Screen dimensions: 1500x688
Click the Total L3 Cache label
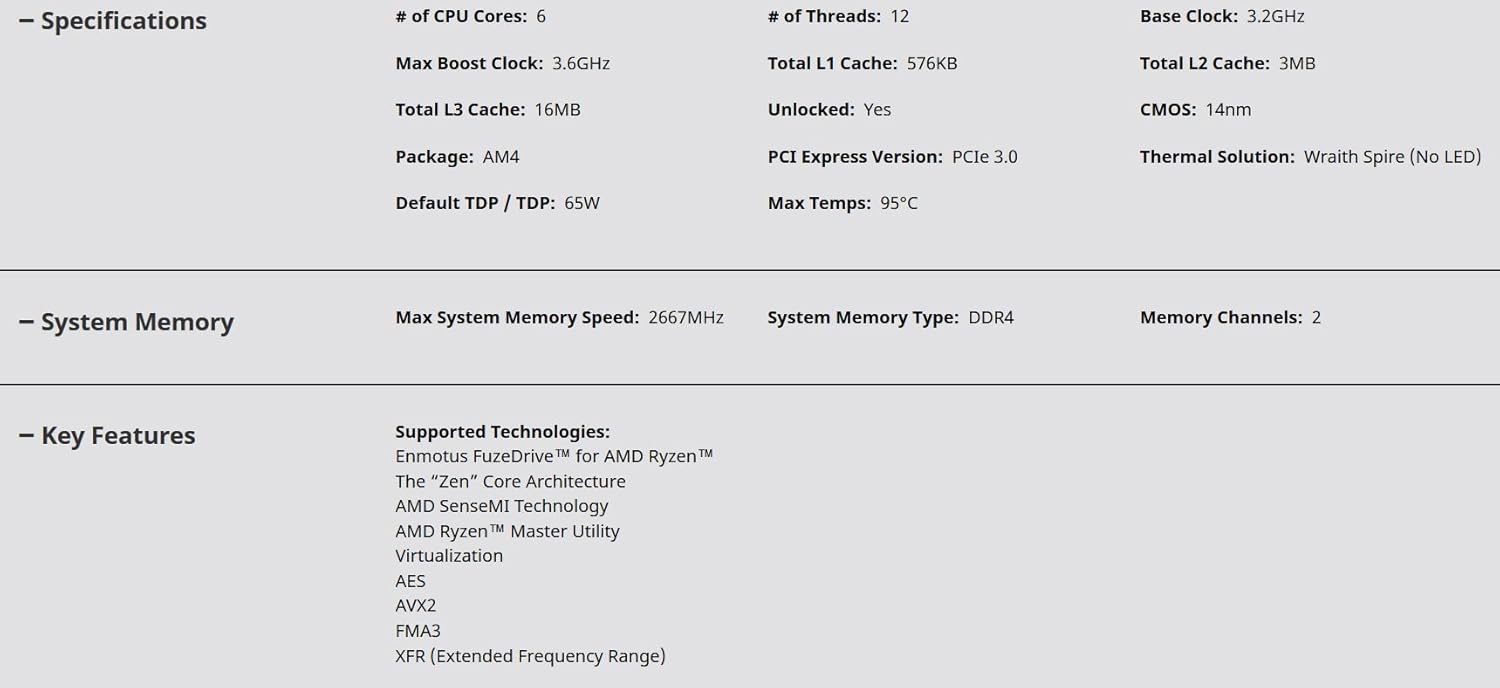click(460, 110)
